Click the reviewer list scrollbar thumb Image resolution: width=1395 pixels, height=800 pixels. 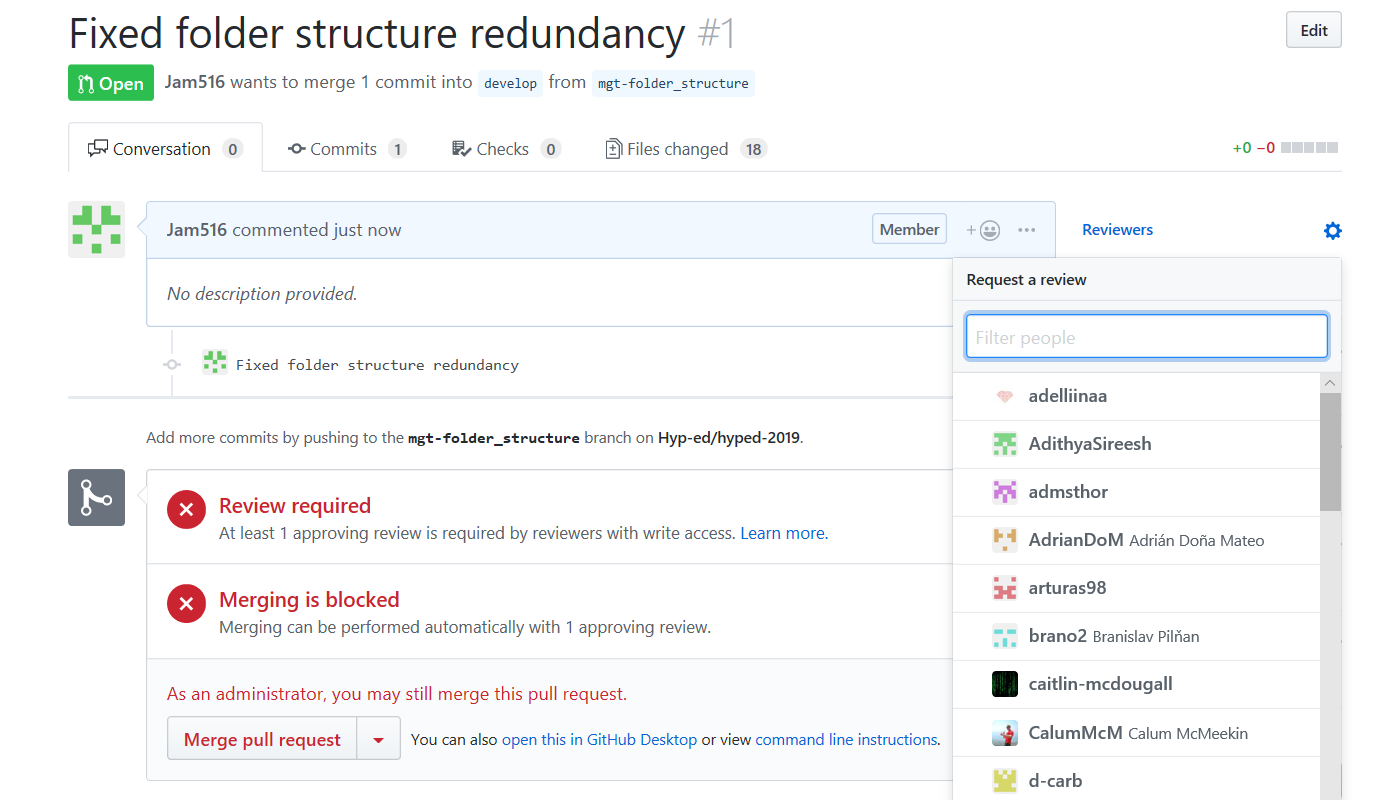[1330, 452]
